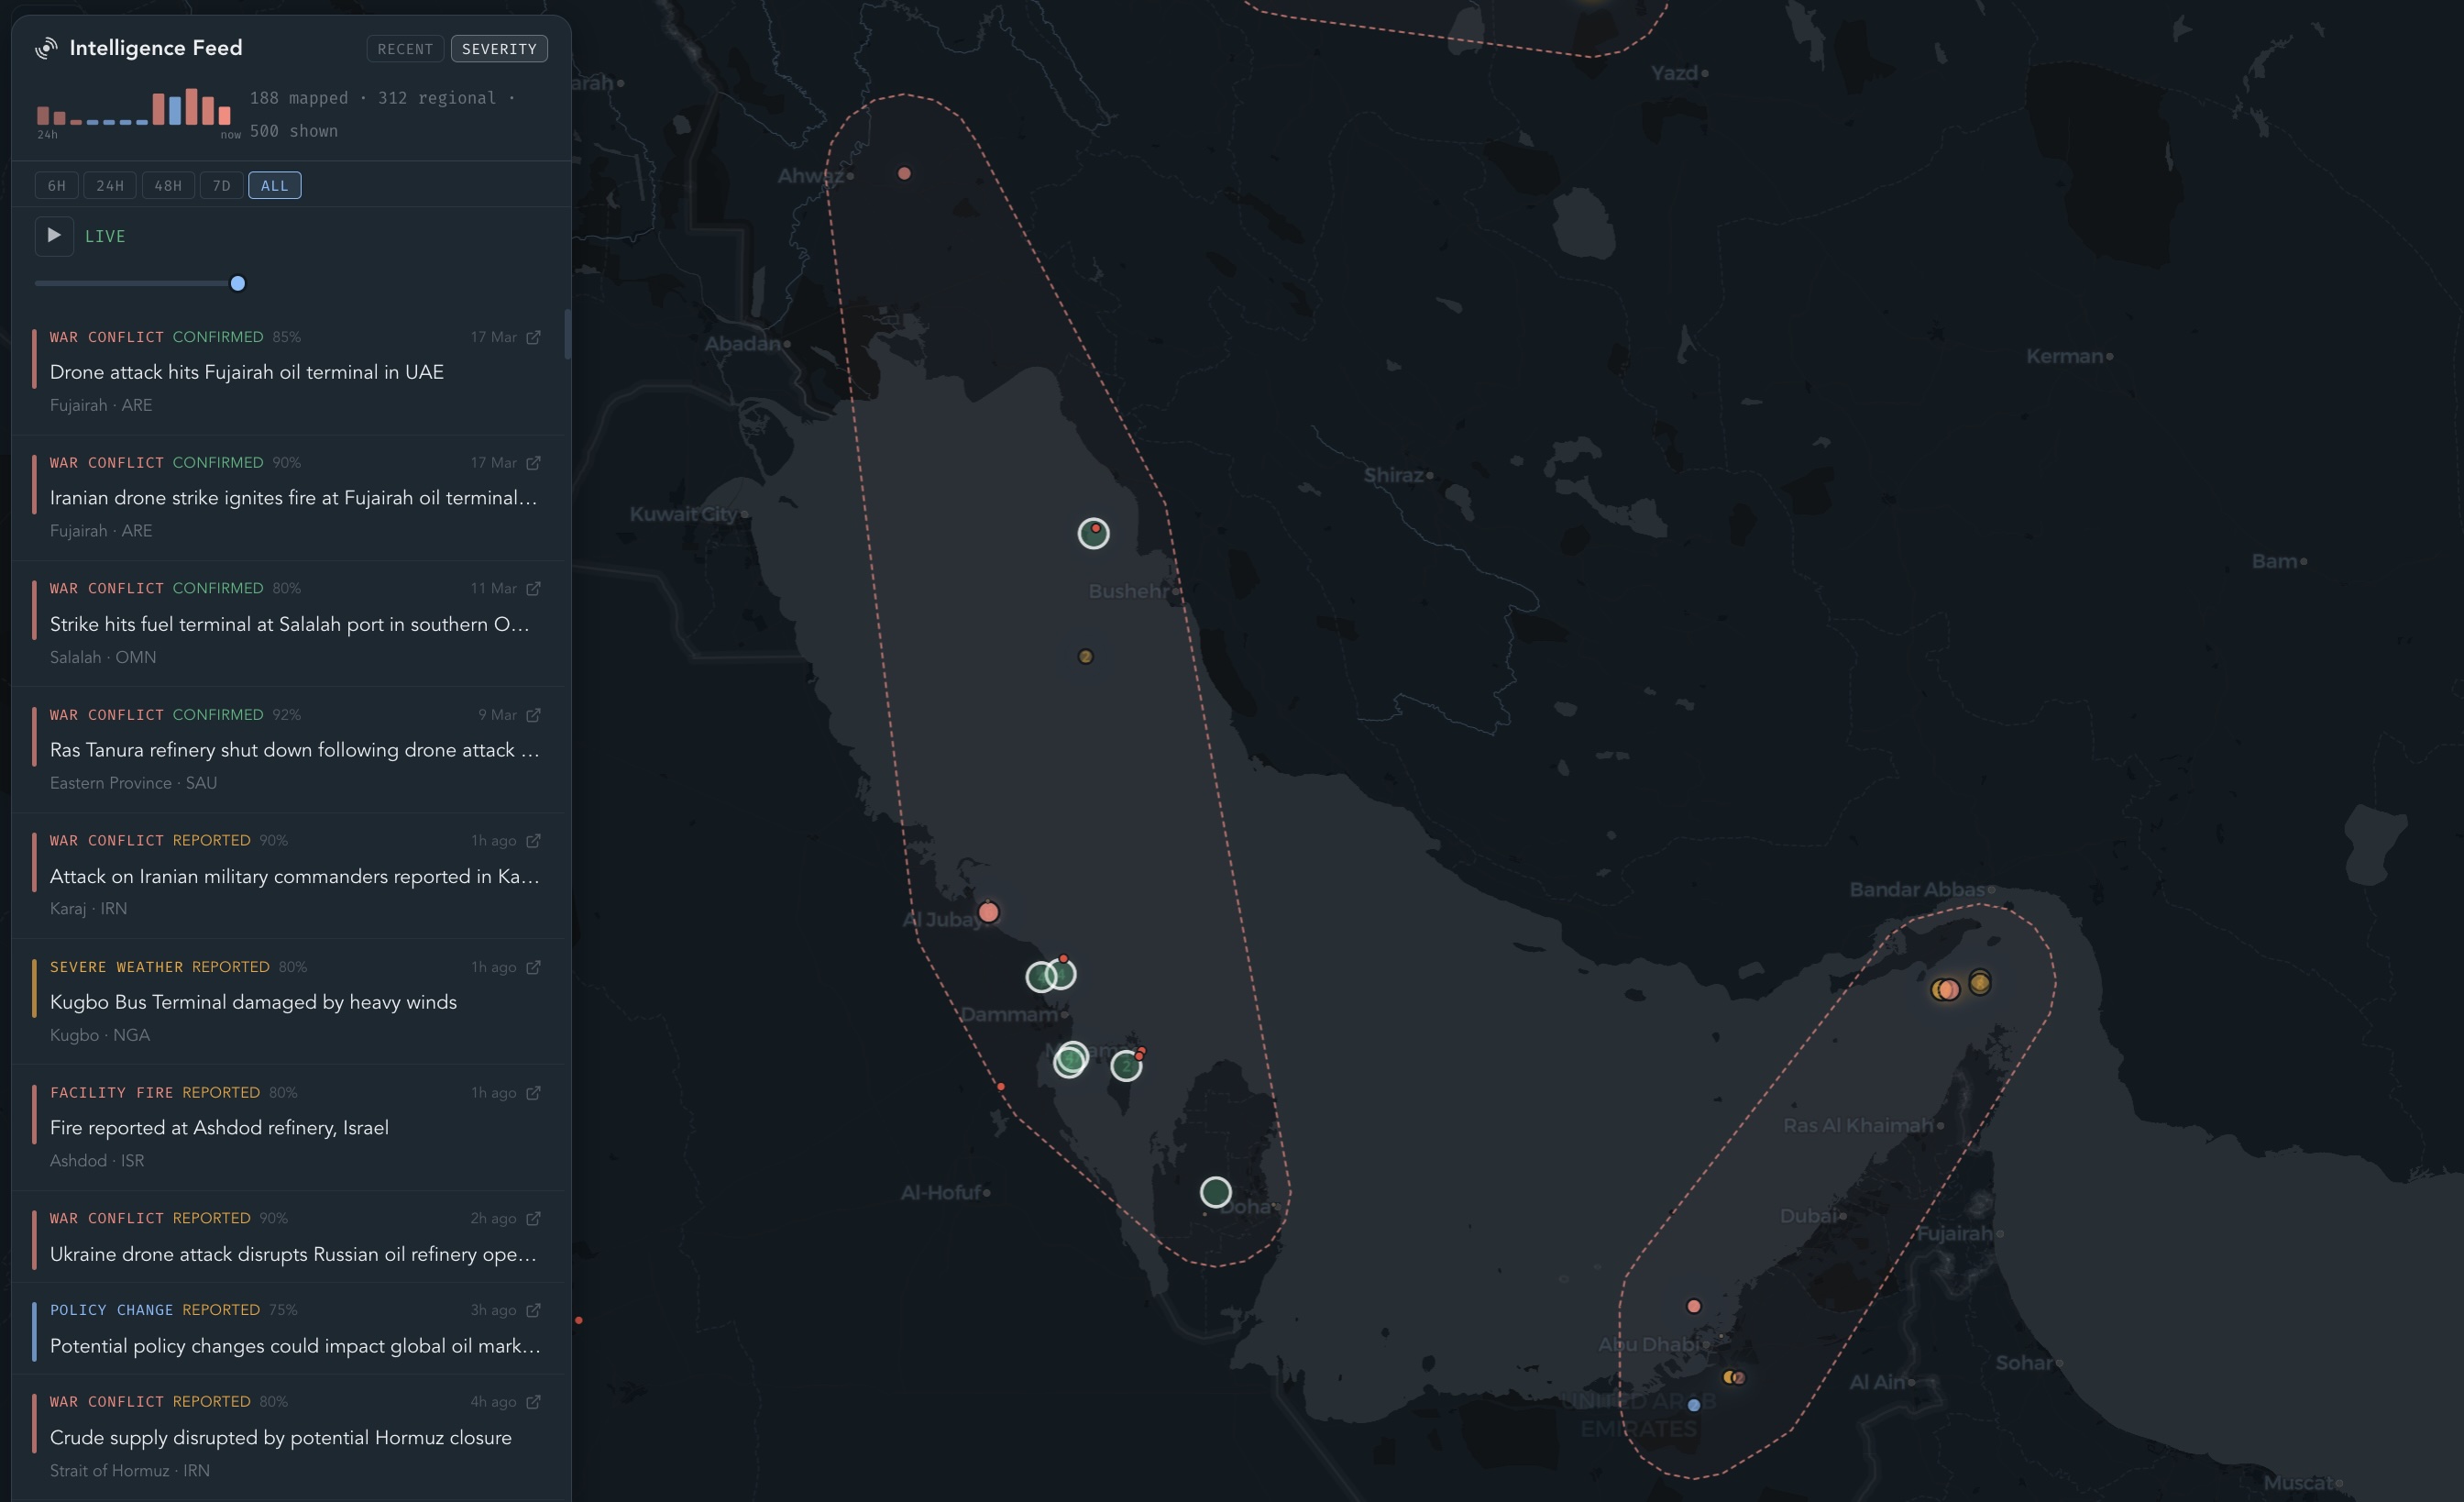The height and width of the screenshot is (1502, 2464).
Task: Click the Shiraz city label on map
Action: point(1394,475)
